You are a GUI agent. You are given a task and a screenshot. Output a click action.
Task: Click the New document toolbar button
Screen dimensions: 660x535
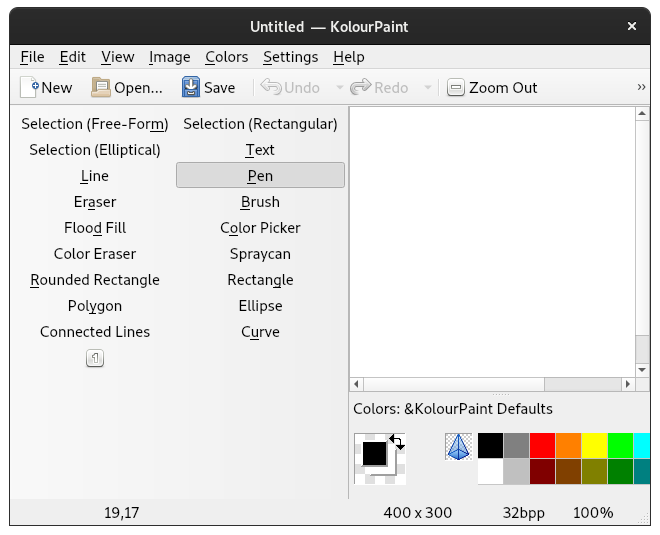(x=46, y=88)
